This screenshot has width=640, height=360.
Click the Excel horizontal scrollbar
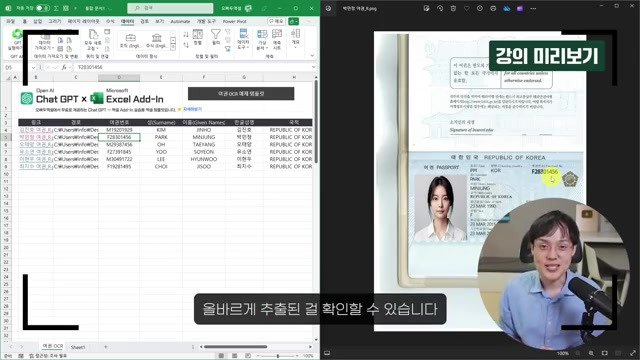coord(236,347)
